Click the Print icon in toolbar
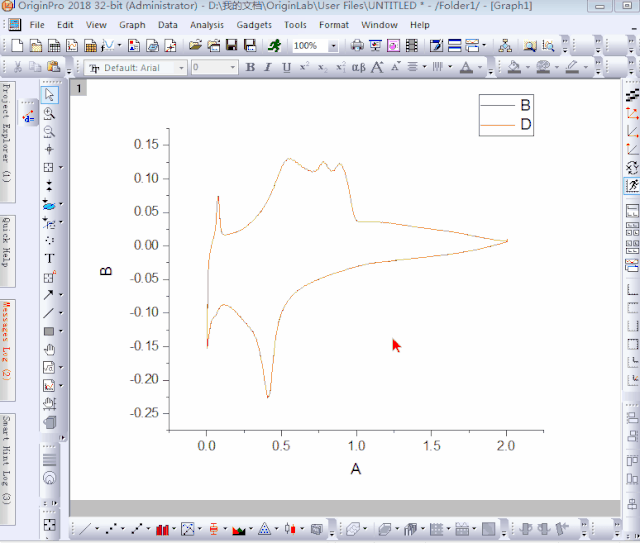The height and width of the screenshot is (543, 640). click(357, 46)
